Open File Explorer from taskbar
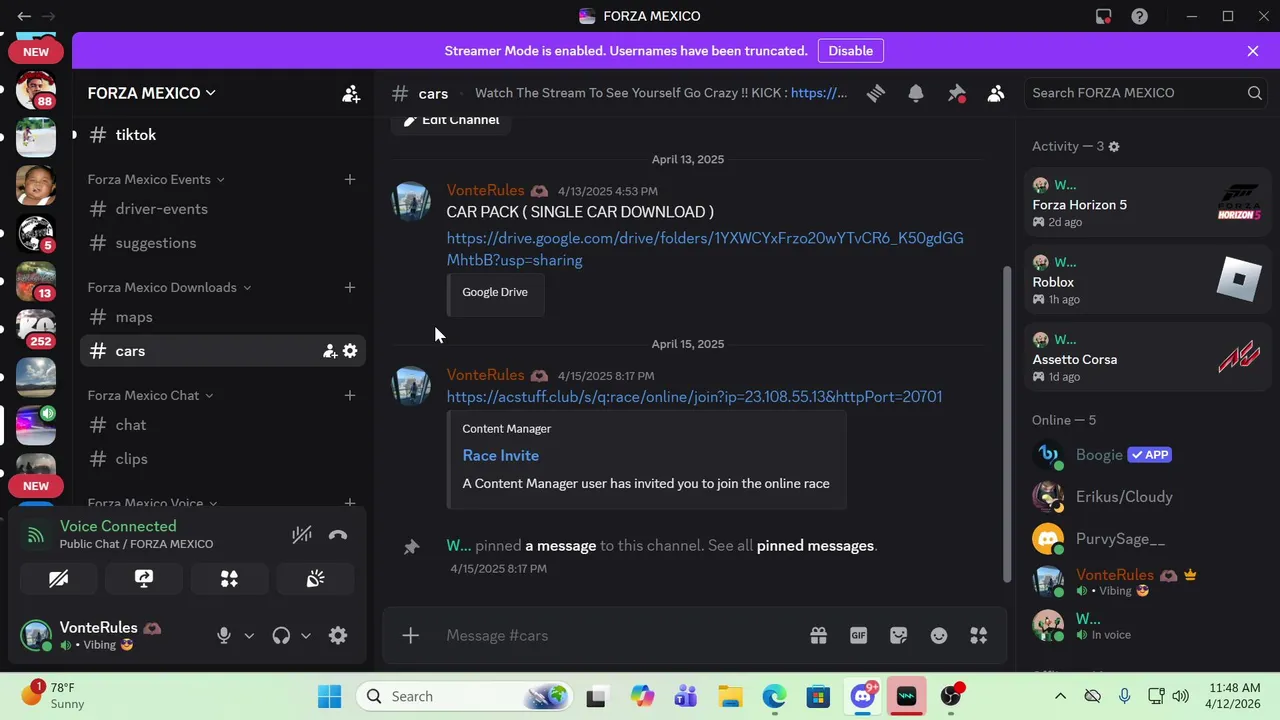The height and width of the screenshot is (720, 1280). pyautogui.click(x=731, y=696)
